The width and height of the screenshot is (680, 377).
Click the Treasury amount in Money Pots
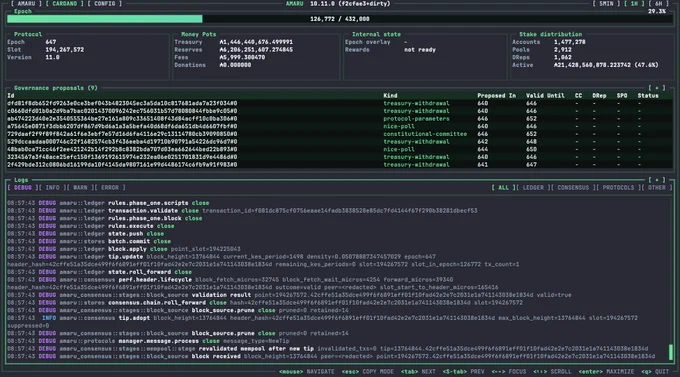[x=256, y=42]
